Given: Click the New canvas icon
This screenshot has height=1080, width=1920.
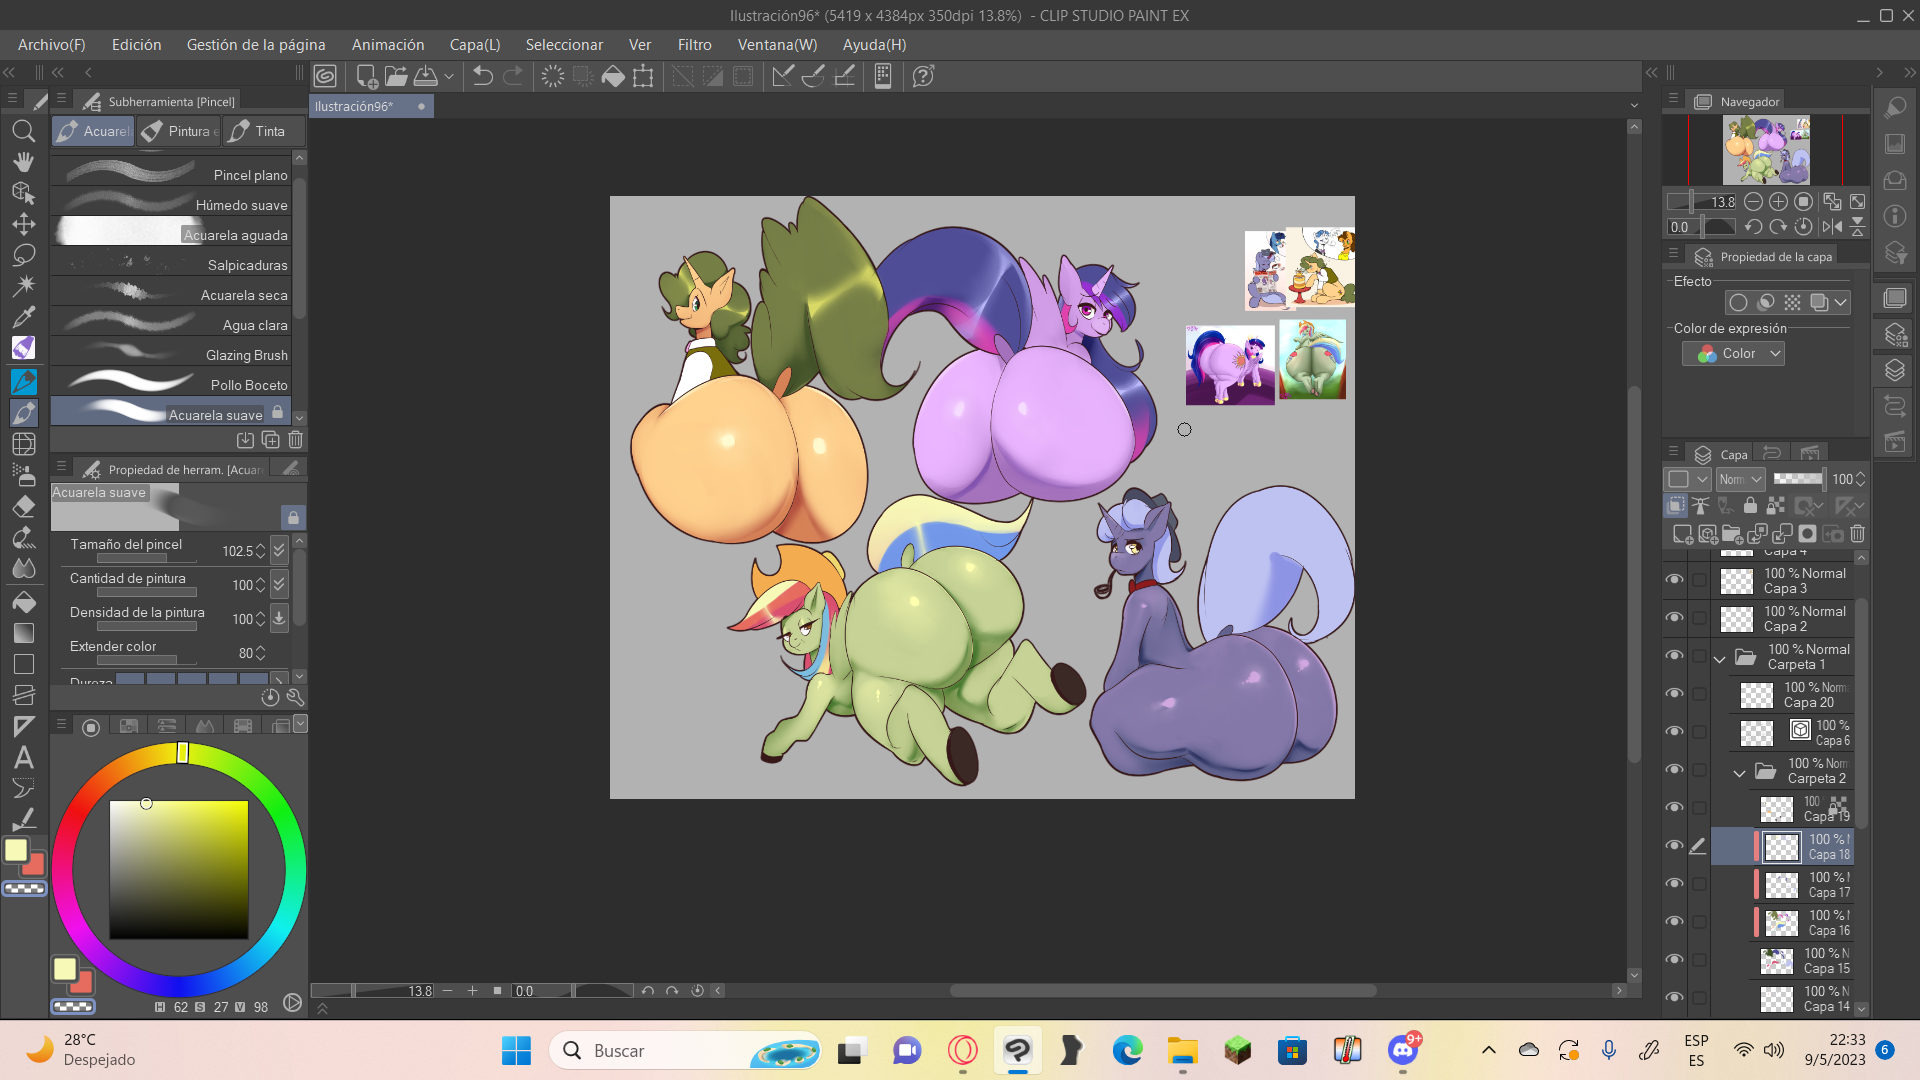Looking at the screenshot, I should point(366,76).
